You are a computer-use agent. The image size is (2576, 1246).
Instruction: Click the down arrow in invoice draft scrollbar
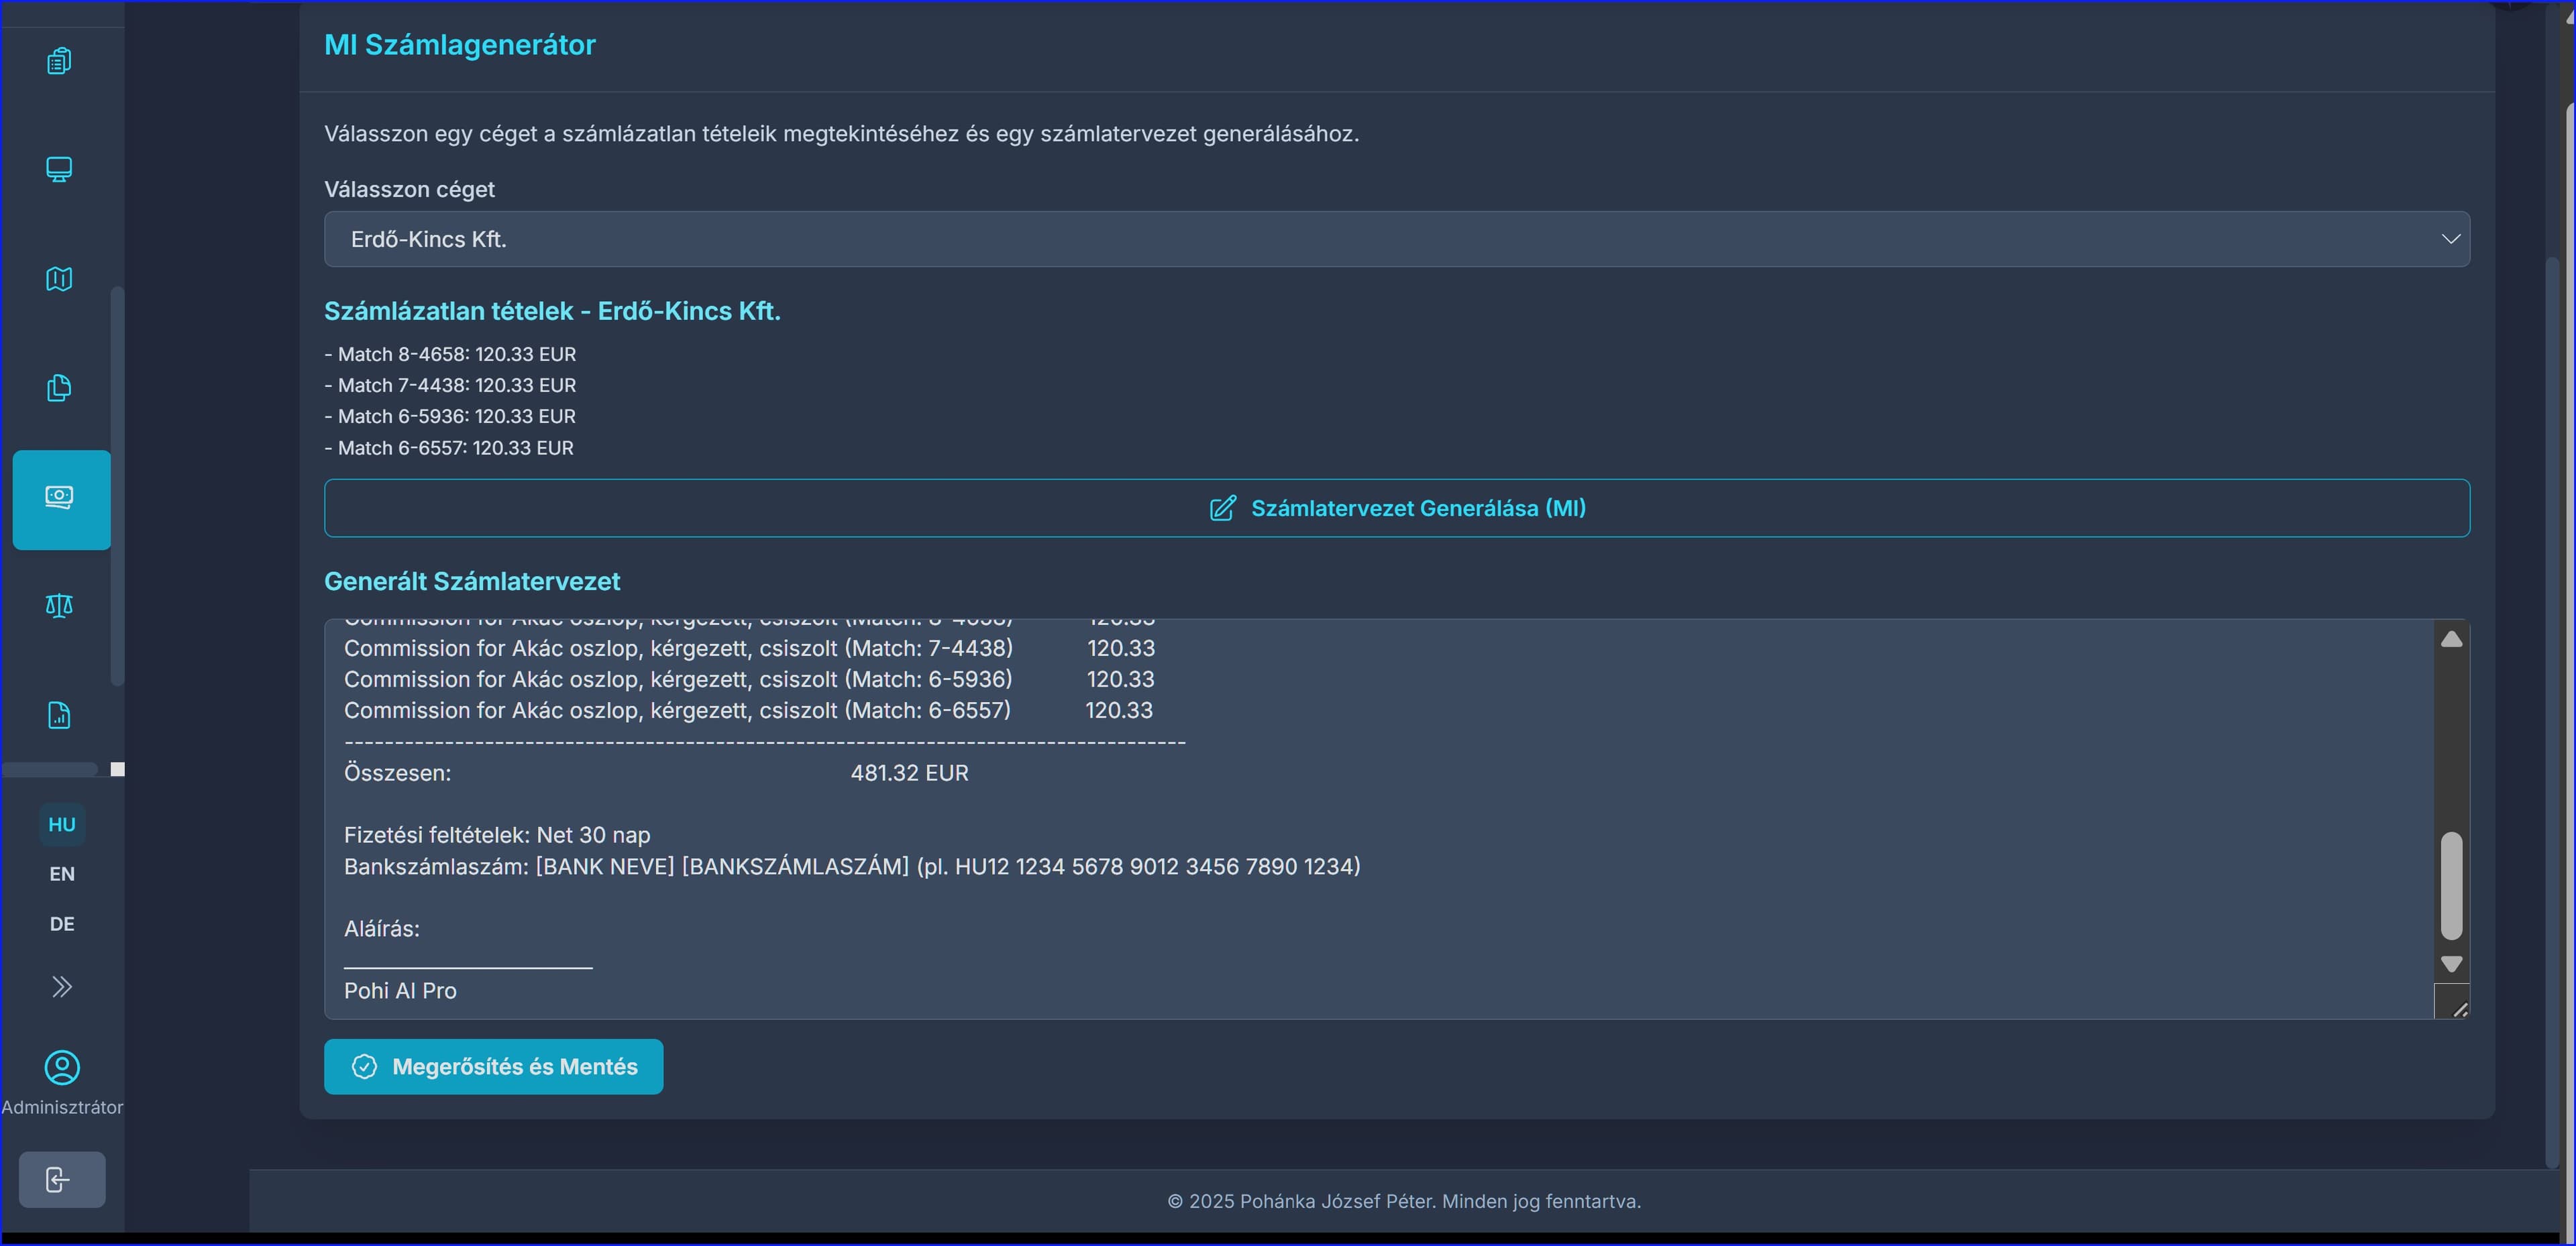click(2451, 964)
